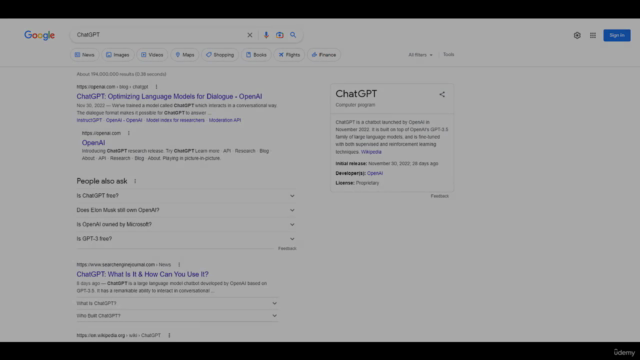Filter results by News
Image resolution: width=640 pixels, height=360 pixels.
click(84, 55)
